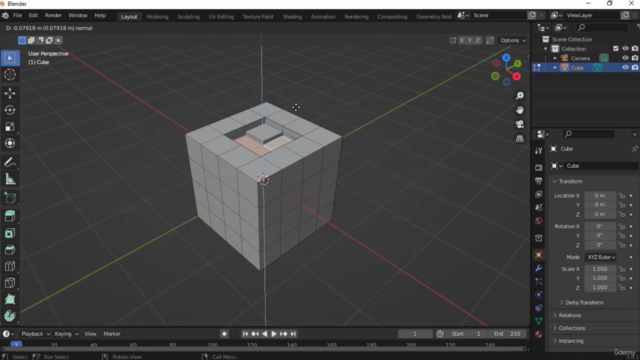Uncheck the Collection exclude checkbox
This screenshot has width=640, height=360.
click(616, 49)
